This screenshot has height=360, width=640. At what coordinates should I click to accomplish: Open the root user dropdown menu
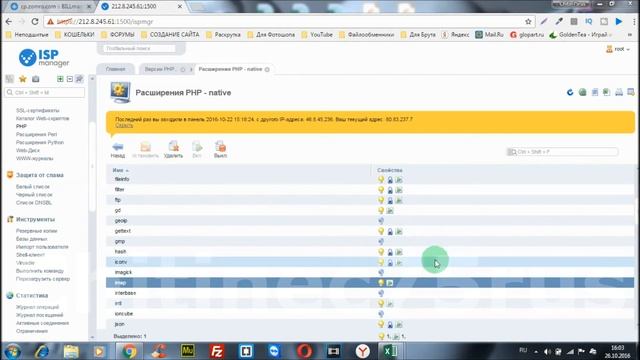coord(618,49)
